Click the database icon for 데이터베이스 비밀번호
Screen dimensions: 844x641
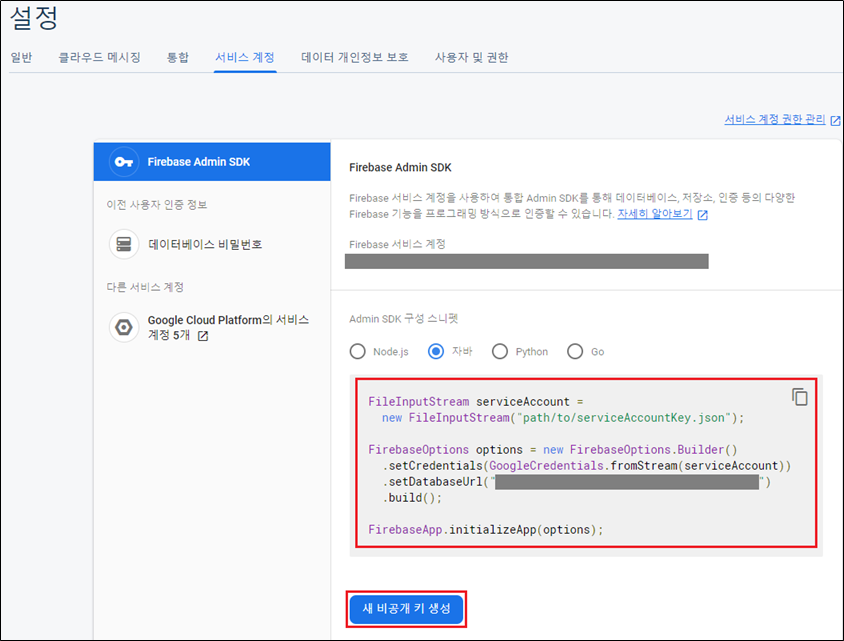pos(124,244)
